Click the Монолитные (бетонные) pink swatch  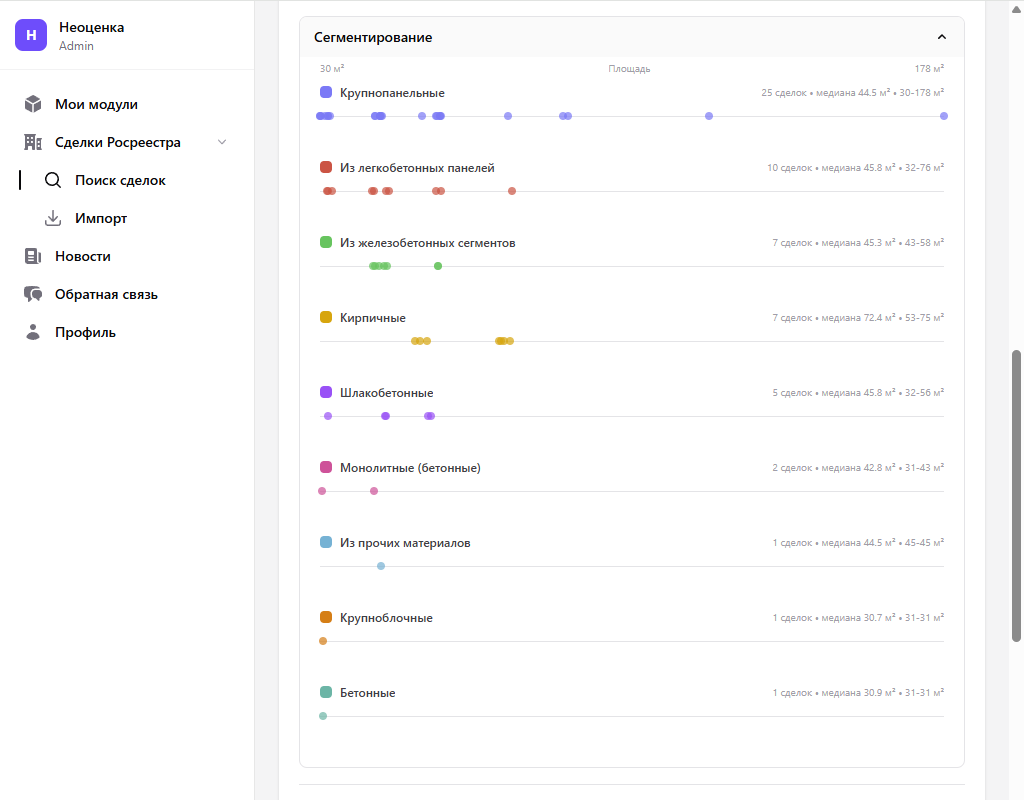tap(326, 468)
